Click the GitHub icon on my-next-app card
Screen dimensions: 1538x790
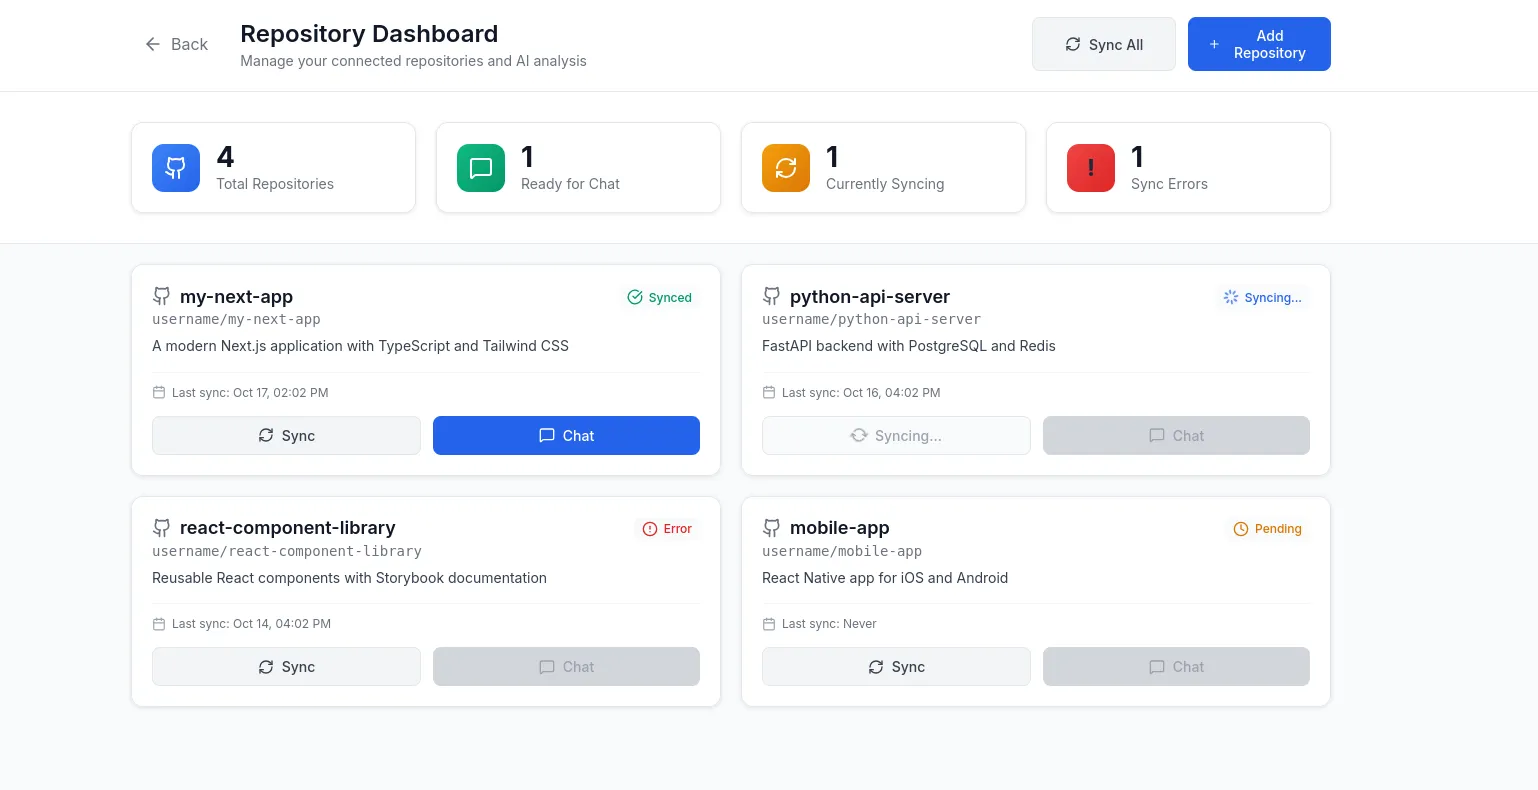161,296
